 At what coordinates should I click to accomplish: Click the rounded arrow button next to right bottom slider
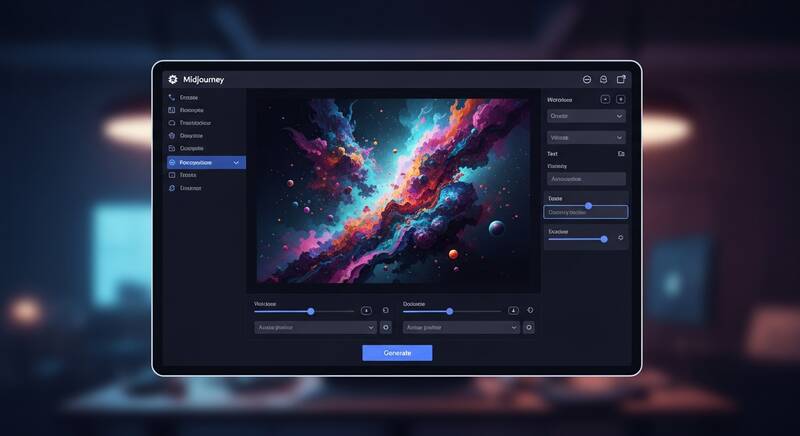(513, 311)
